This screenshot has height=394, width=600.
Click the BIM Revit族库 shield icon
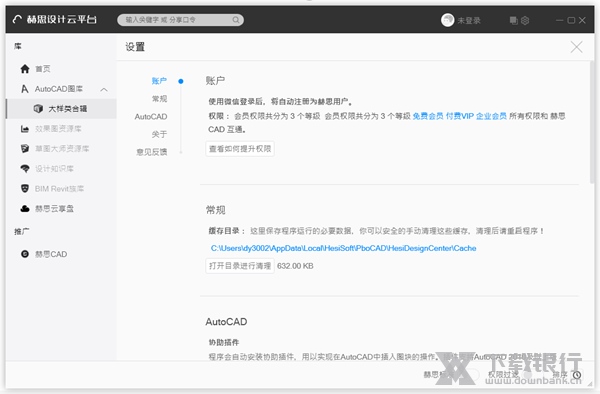(x=25, y=189)
